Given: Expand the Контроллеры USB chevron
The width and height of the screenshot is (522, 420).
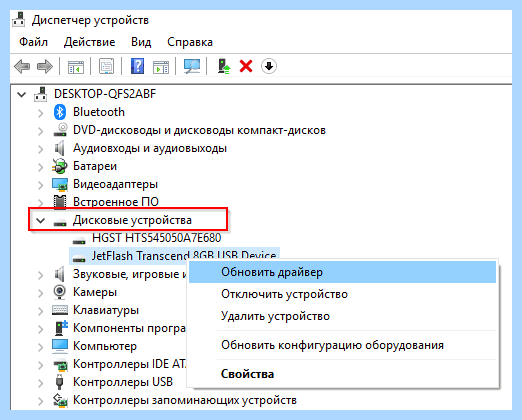Looking at the screenshot, I should click(x=40, y=383).
